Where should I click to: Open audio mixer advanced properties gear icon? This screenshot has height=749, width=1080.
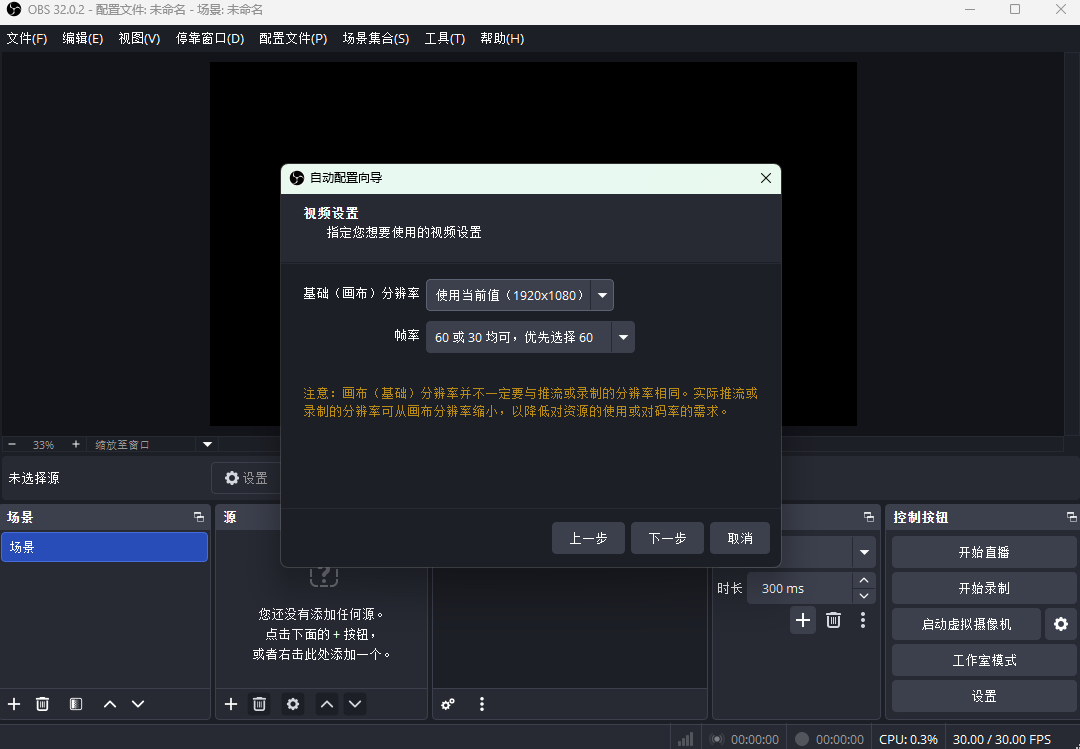447,704
